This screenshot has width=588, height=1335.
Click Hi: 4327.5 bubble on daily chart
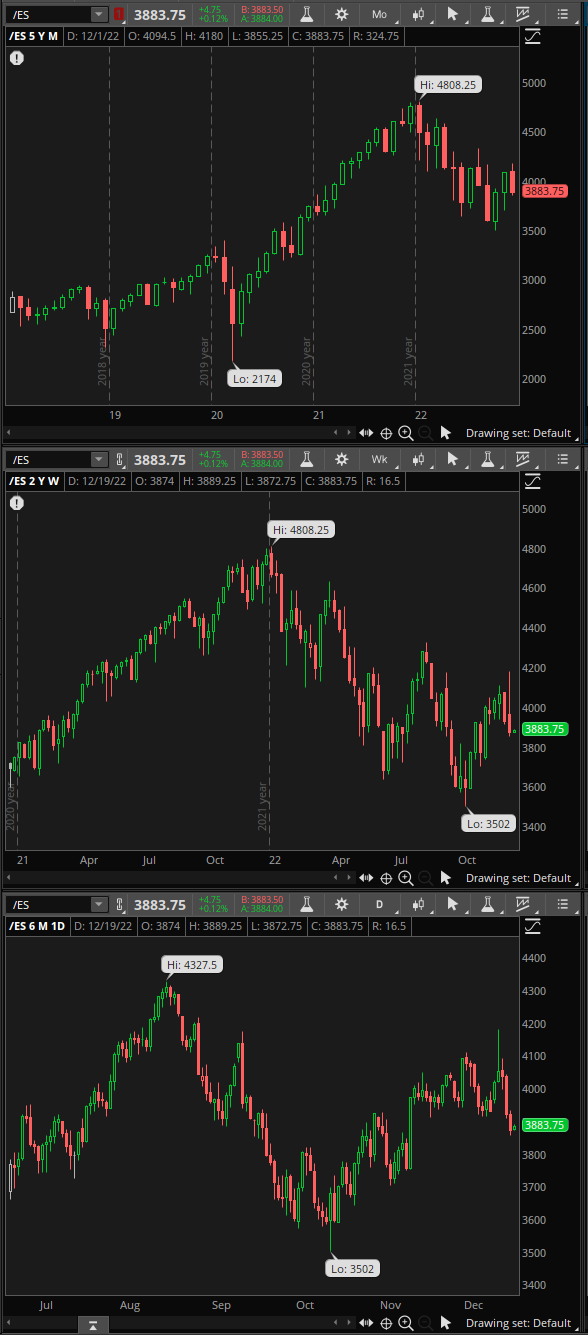pyautogui.click(x=192, y=965)
